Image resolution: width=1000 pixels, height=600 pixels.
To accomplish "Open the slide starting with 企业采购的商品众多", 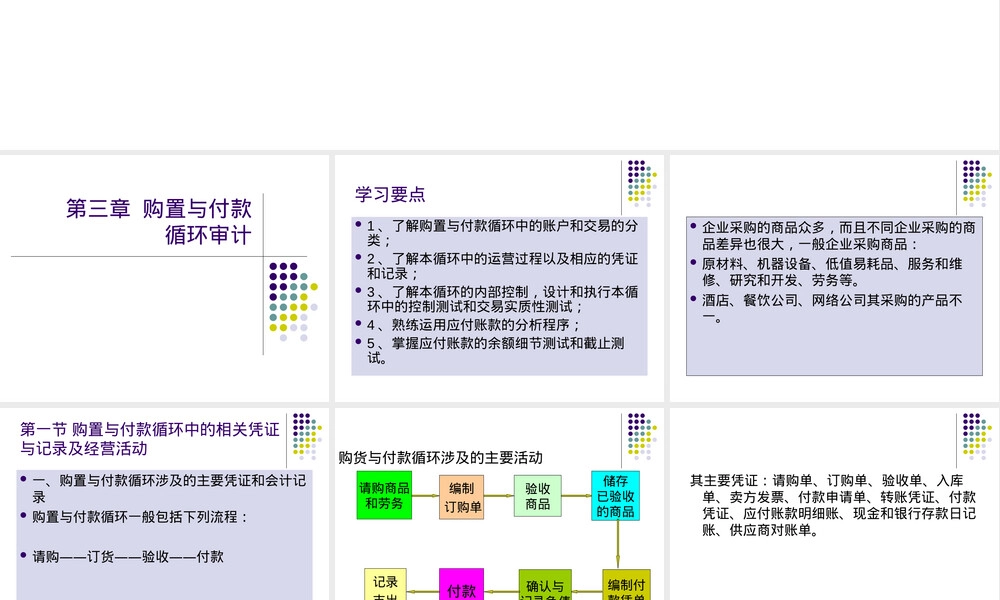I will point(834,278).
